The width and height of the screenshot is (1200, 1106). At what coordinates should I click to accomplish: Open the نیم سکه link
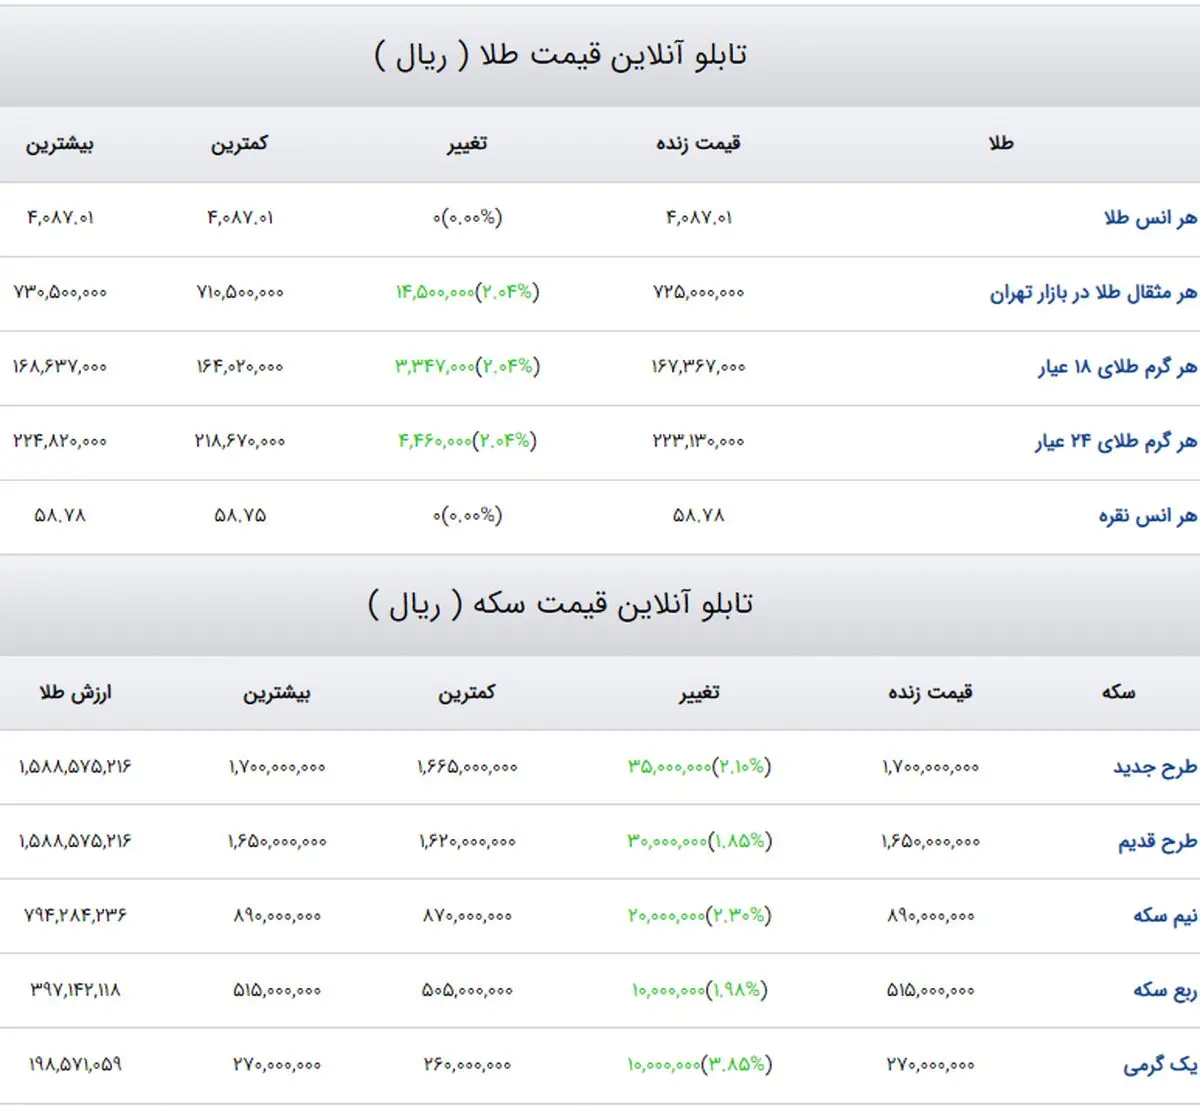coord(1165,916)
